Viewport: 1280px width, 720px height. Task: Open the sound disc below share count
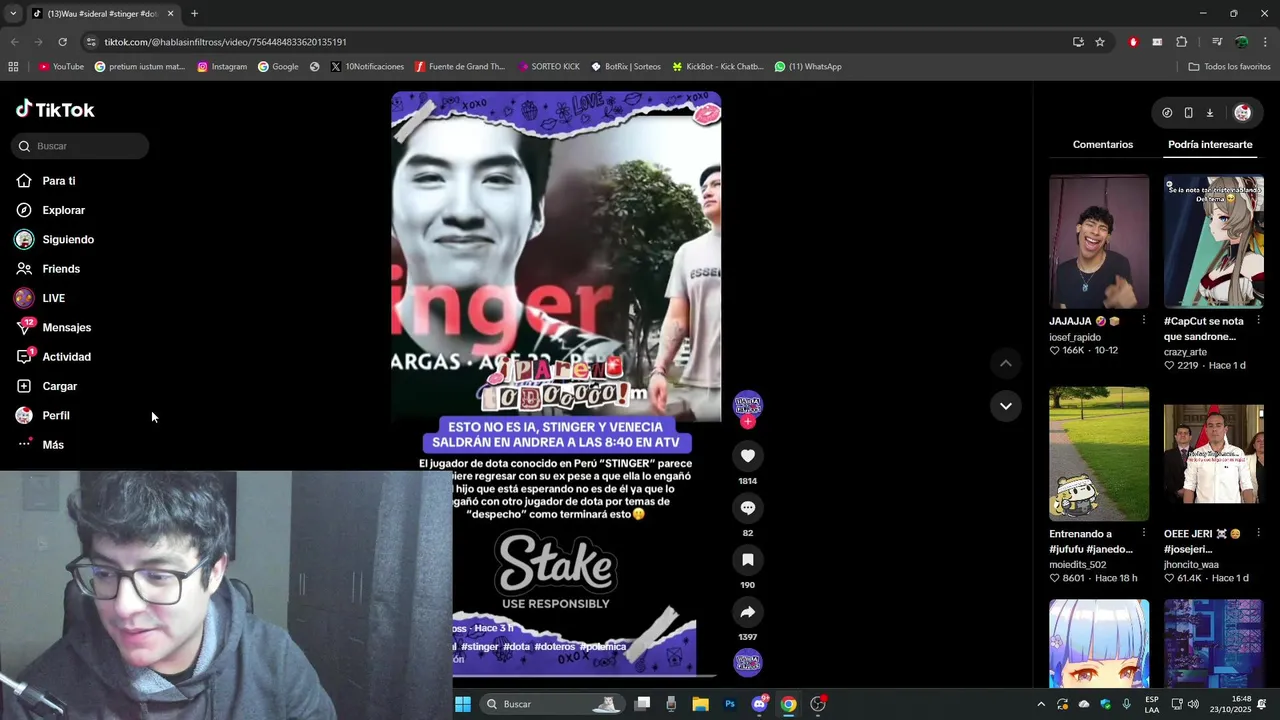point(748,662)
